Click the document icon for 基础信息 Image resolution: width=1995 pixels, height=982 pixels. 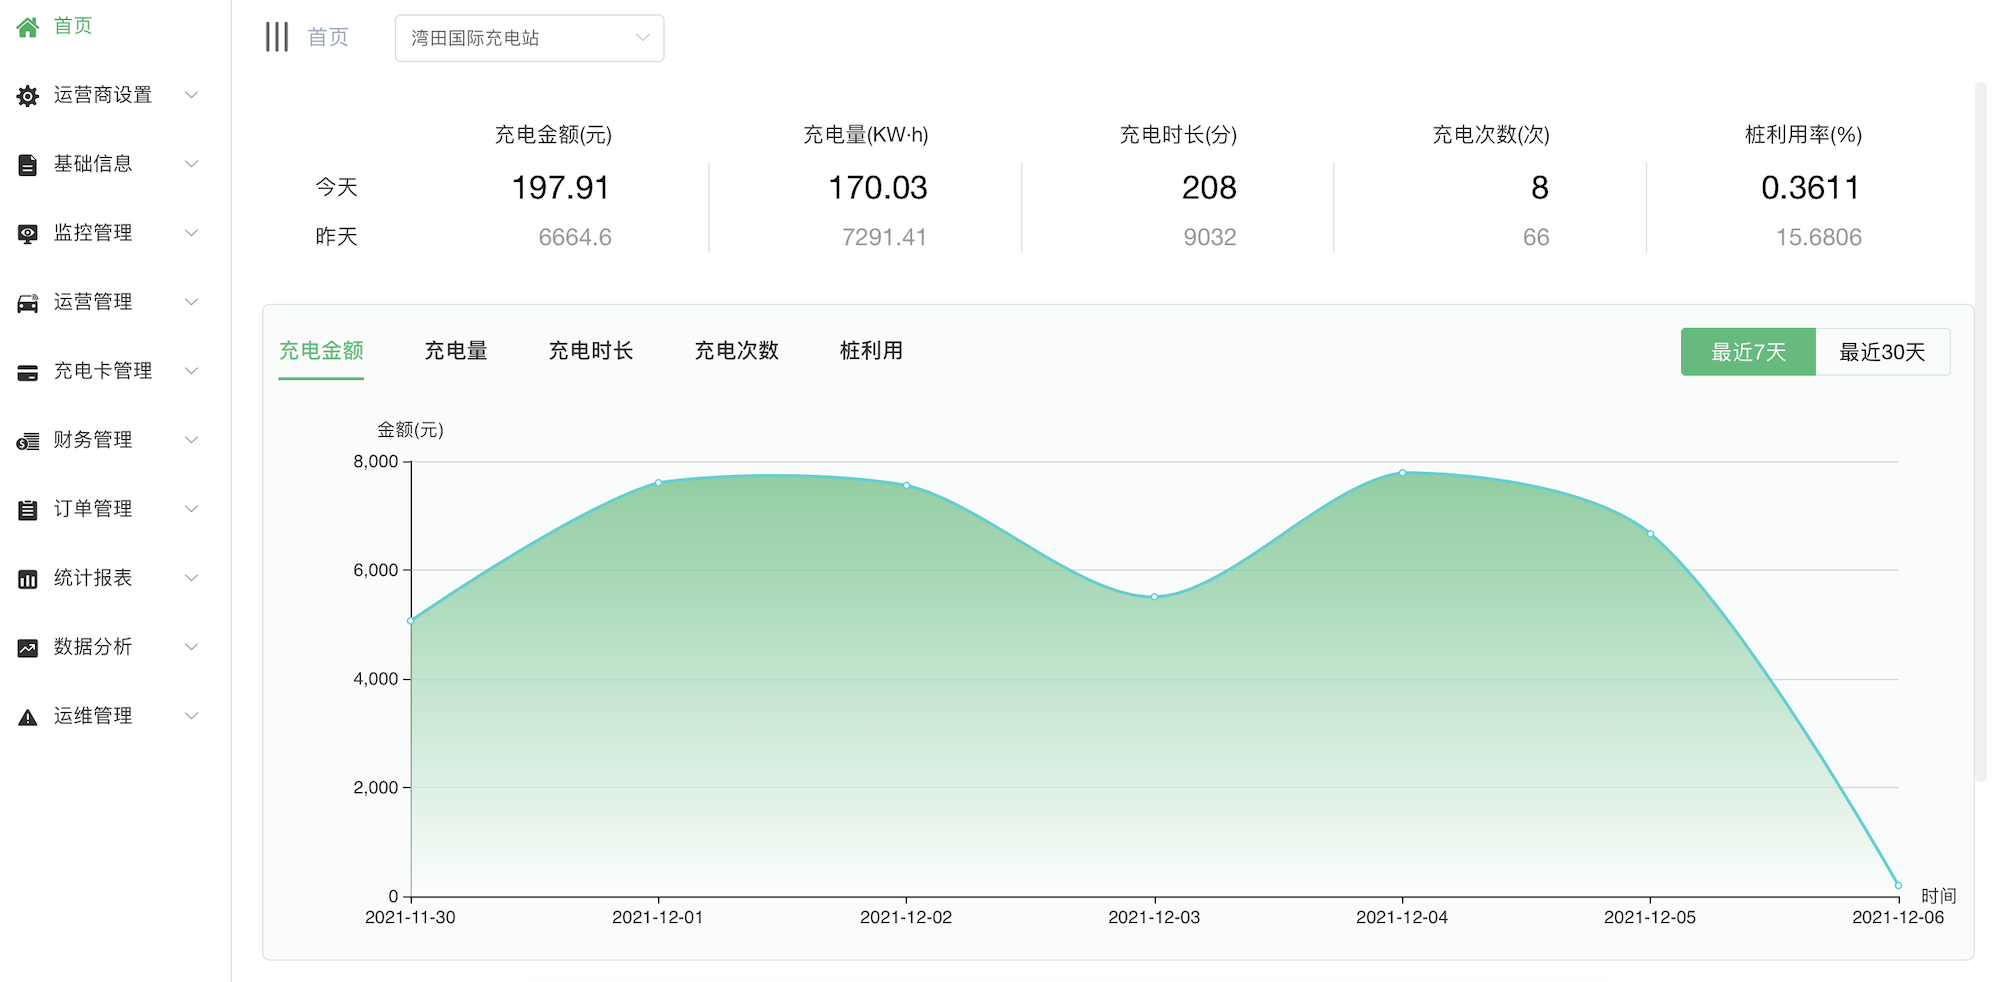point(28,165)
